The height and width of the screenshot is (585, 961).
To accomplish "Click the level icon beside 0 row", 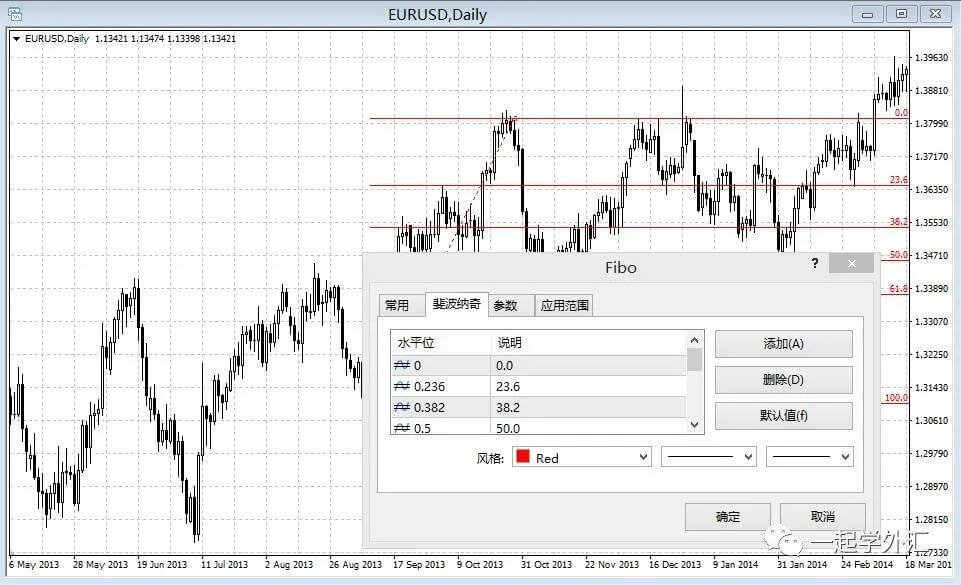I will (x=401, y=366).
